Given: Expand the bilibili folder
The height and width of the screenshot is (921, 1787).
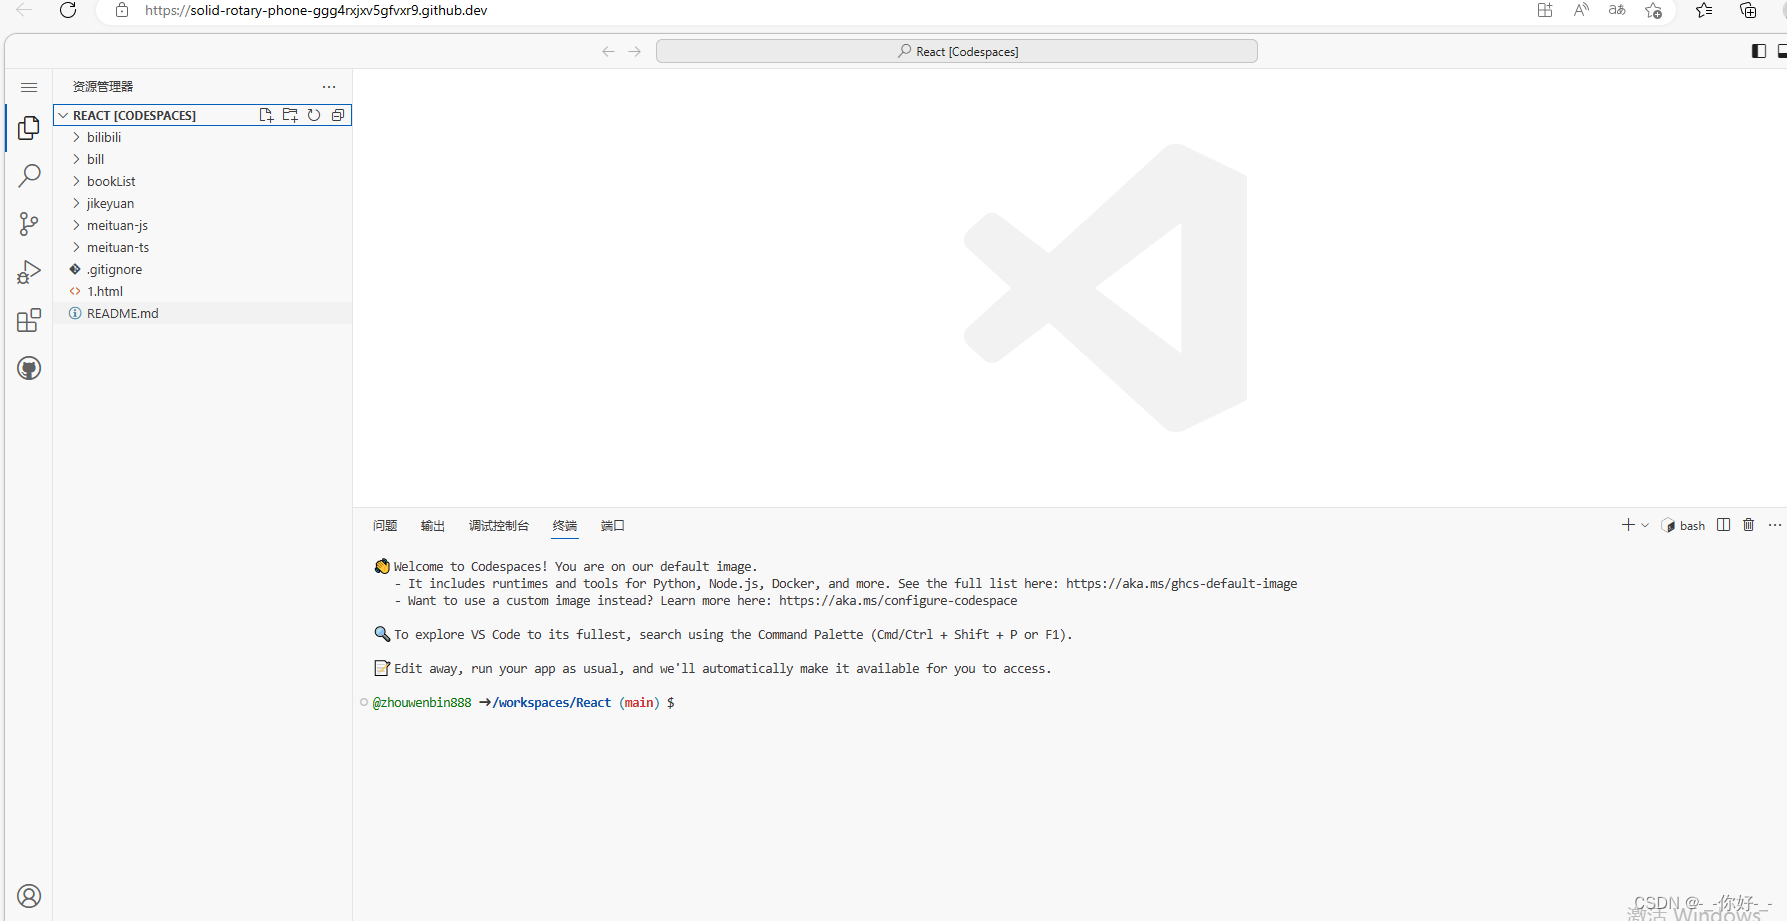Looking at the screenshot, I should tap(202, 137).
